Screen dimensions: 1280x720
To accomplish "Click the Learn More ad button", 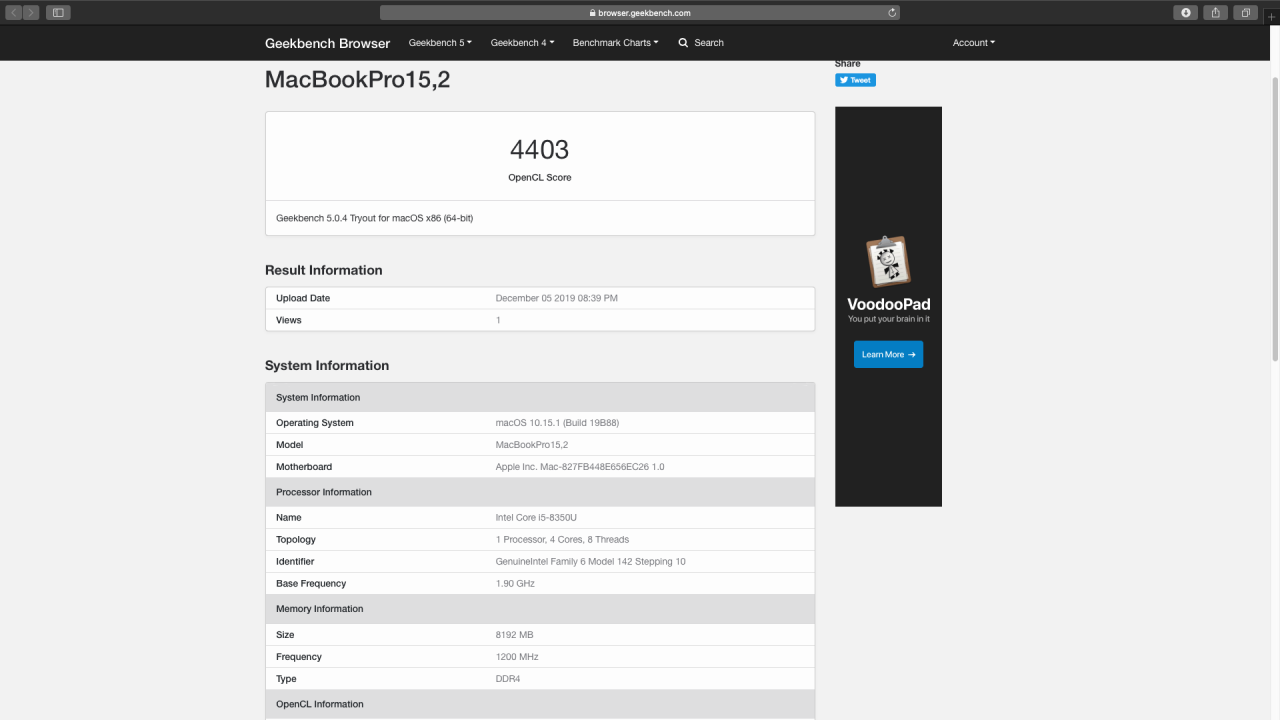I will 888,354.
